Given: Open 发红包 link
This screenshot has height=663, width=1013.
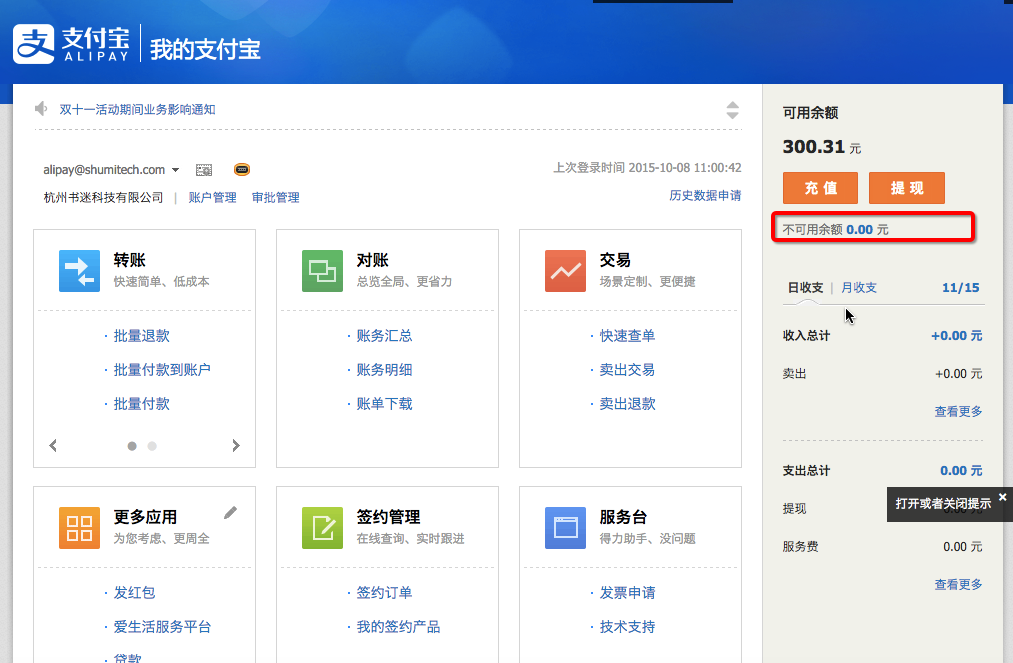Looking at the screenshot, I should pyautogui.click(x=134, y=593).
